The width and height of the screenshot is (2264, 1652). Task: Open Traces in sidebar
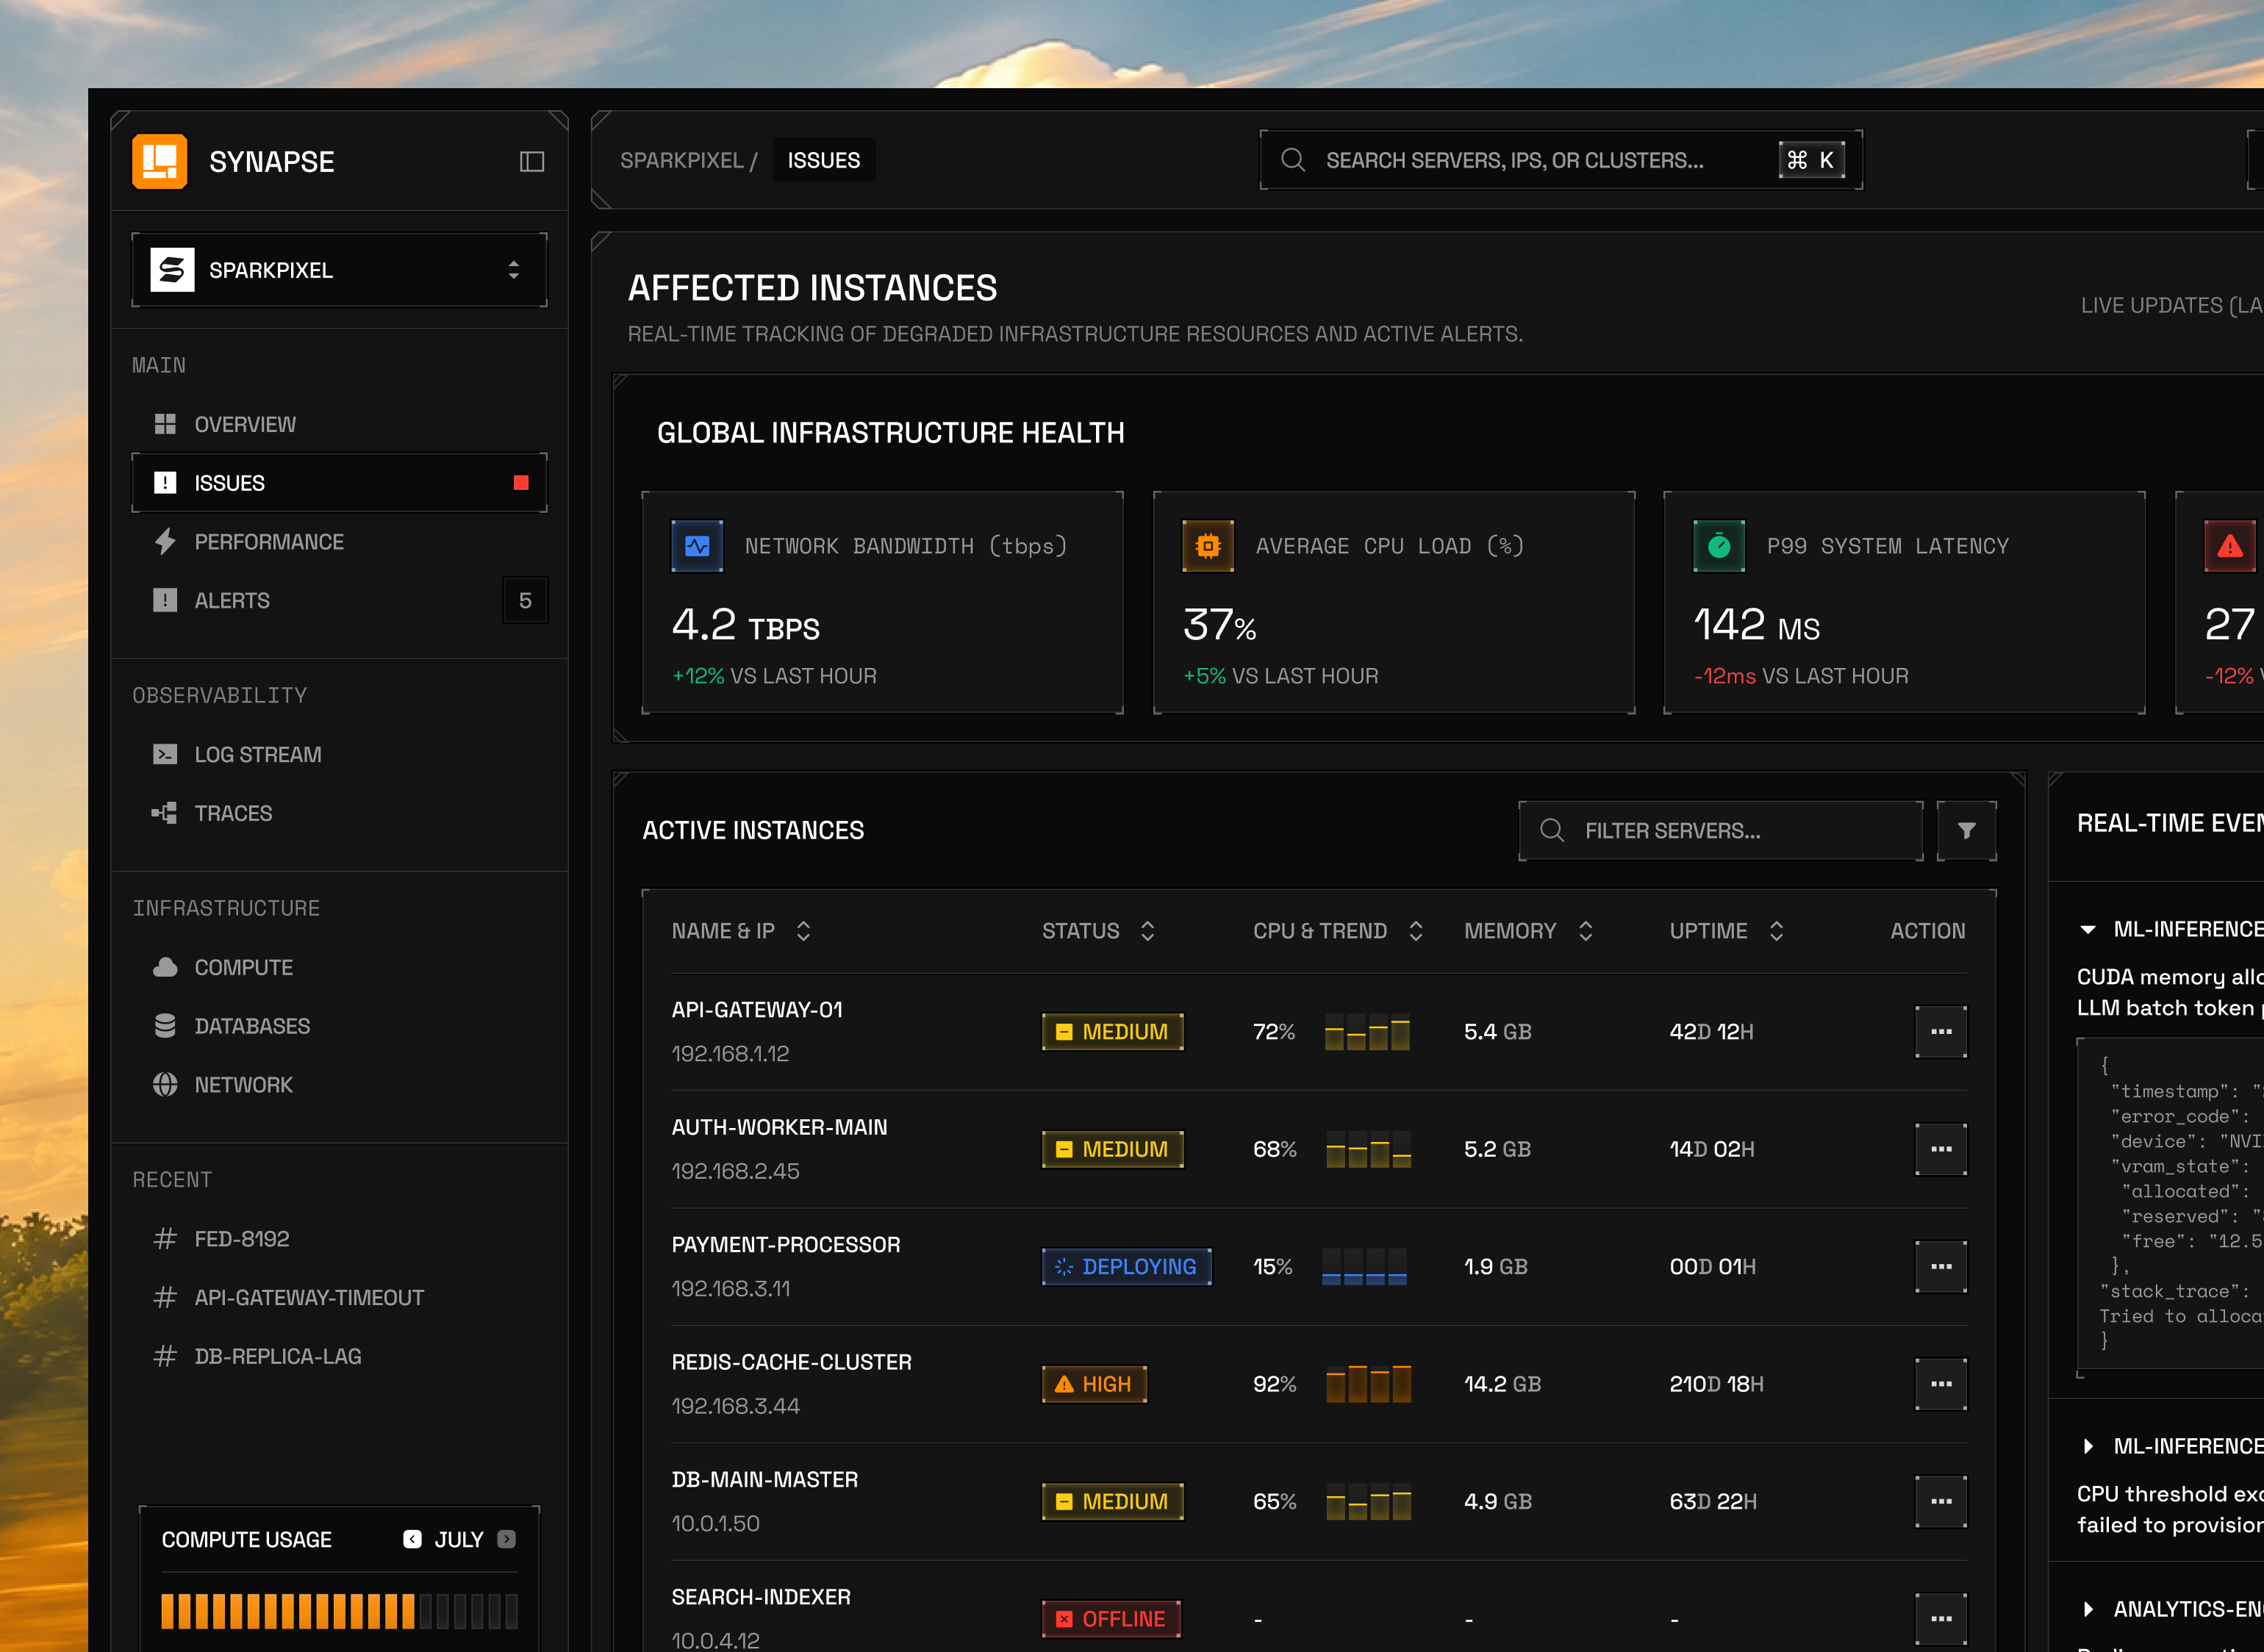click(339, 813)
